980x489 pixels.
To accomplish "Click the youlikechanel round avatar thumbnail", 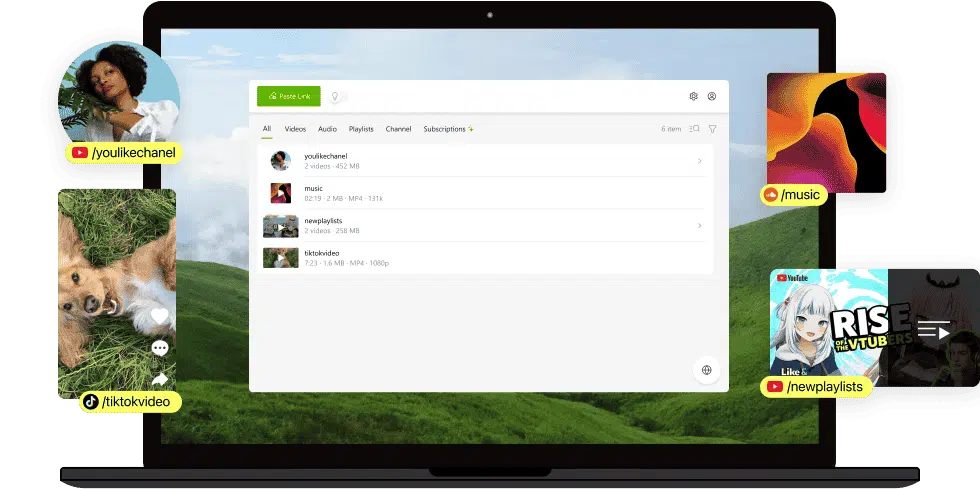I will click(x=281, y=161).
